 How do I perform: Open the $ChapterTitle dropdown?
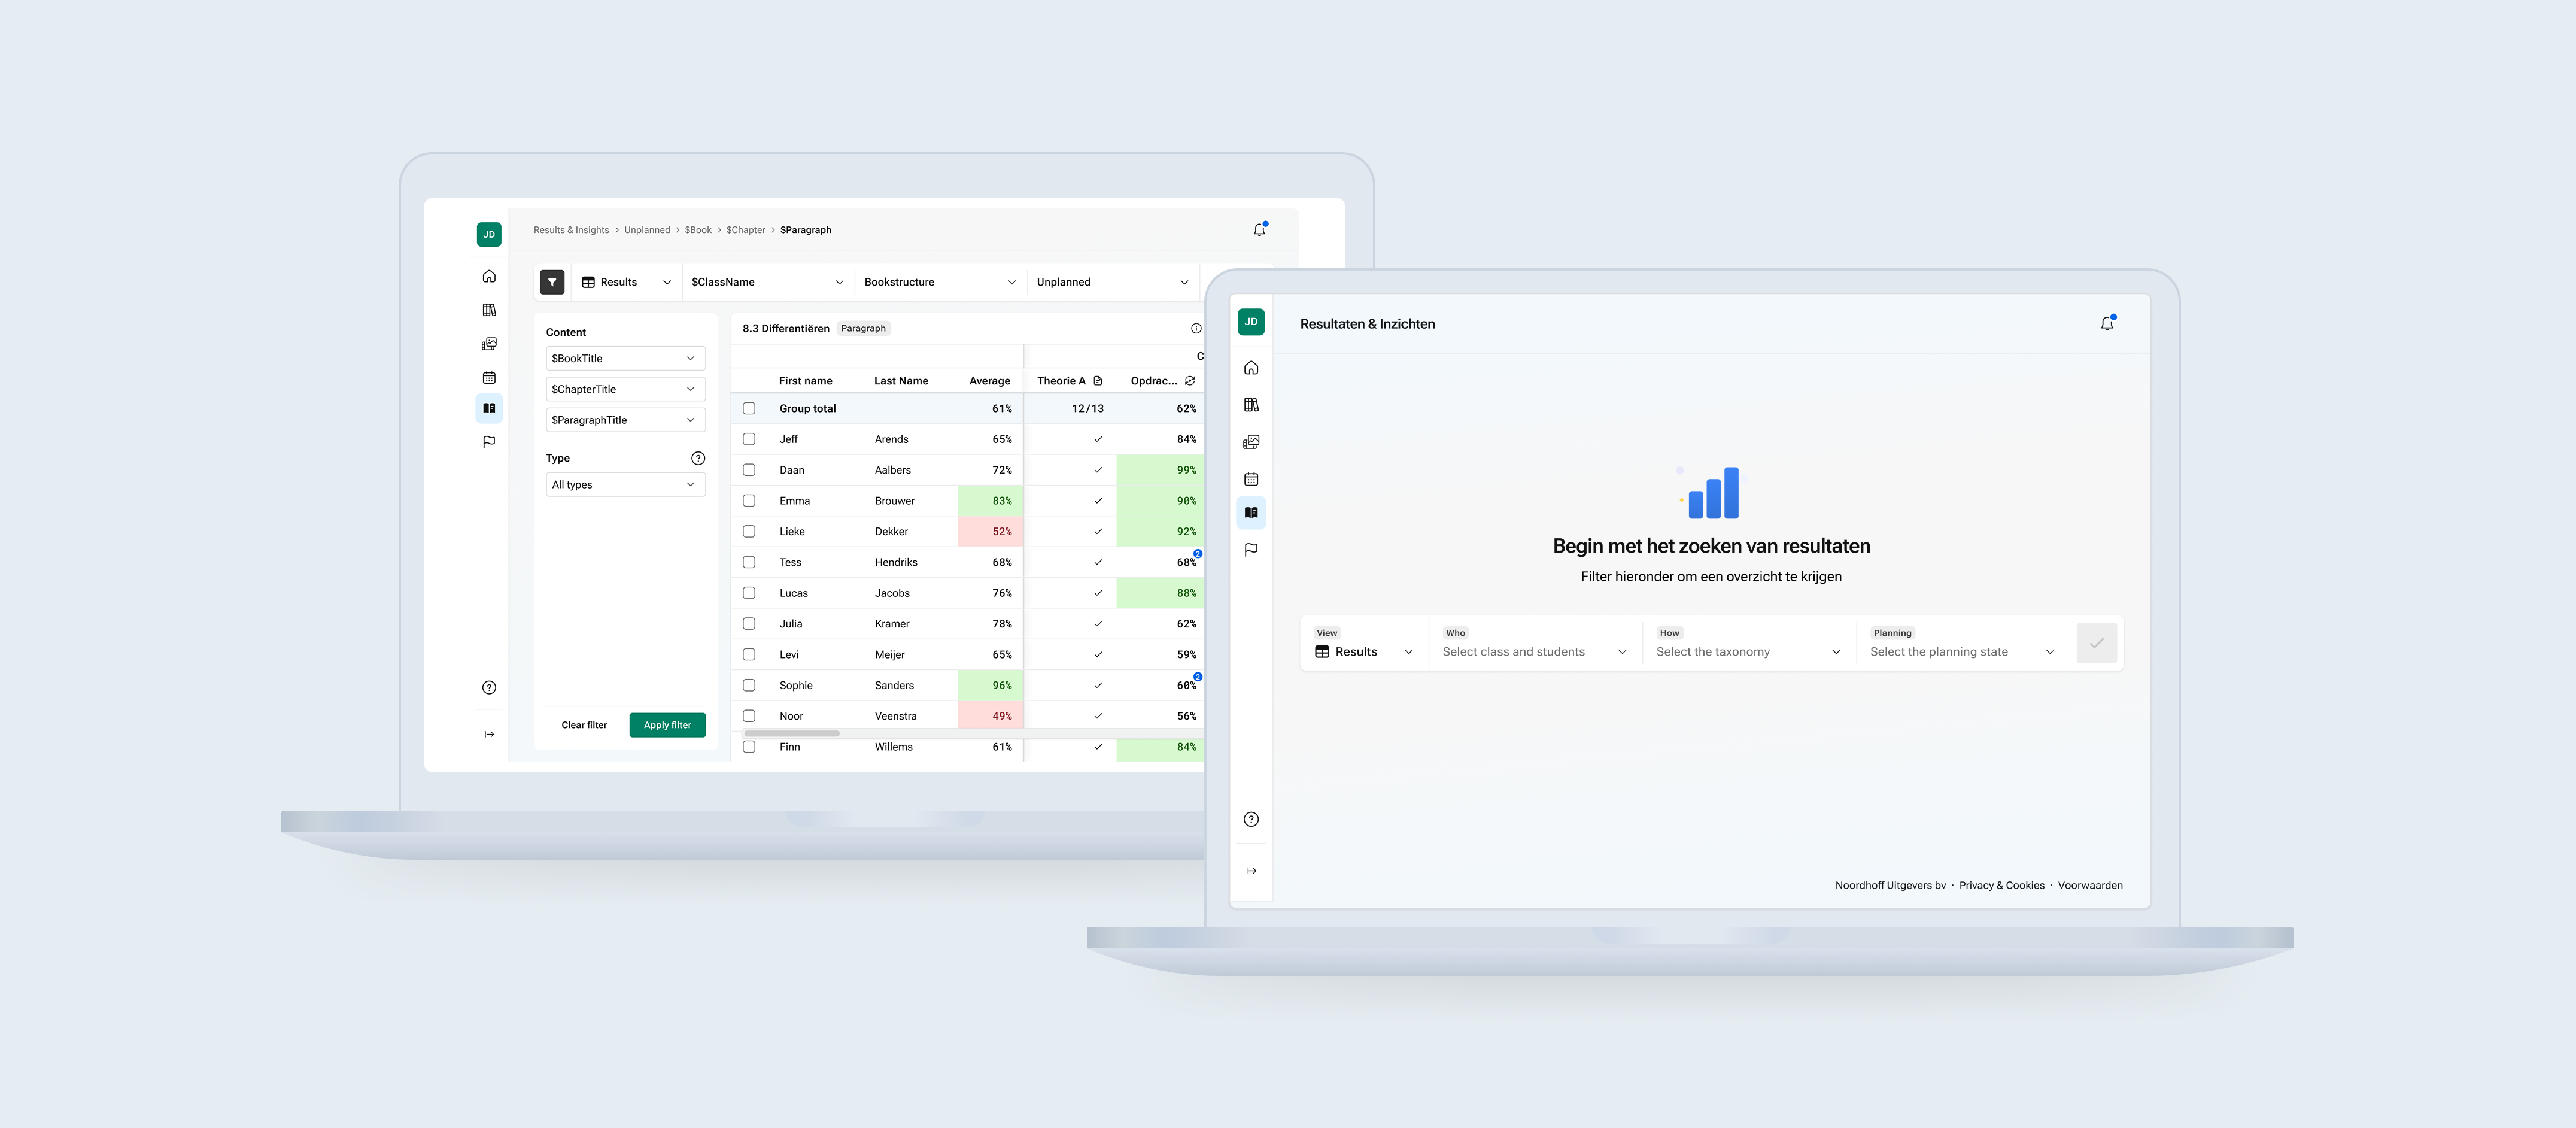625,389
